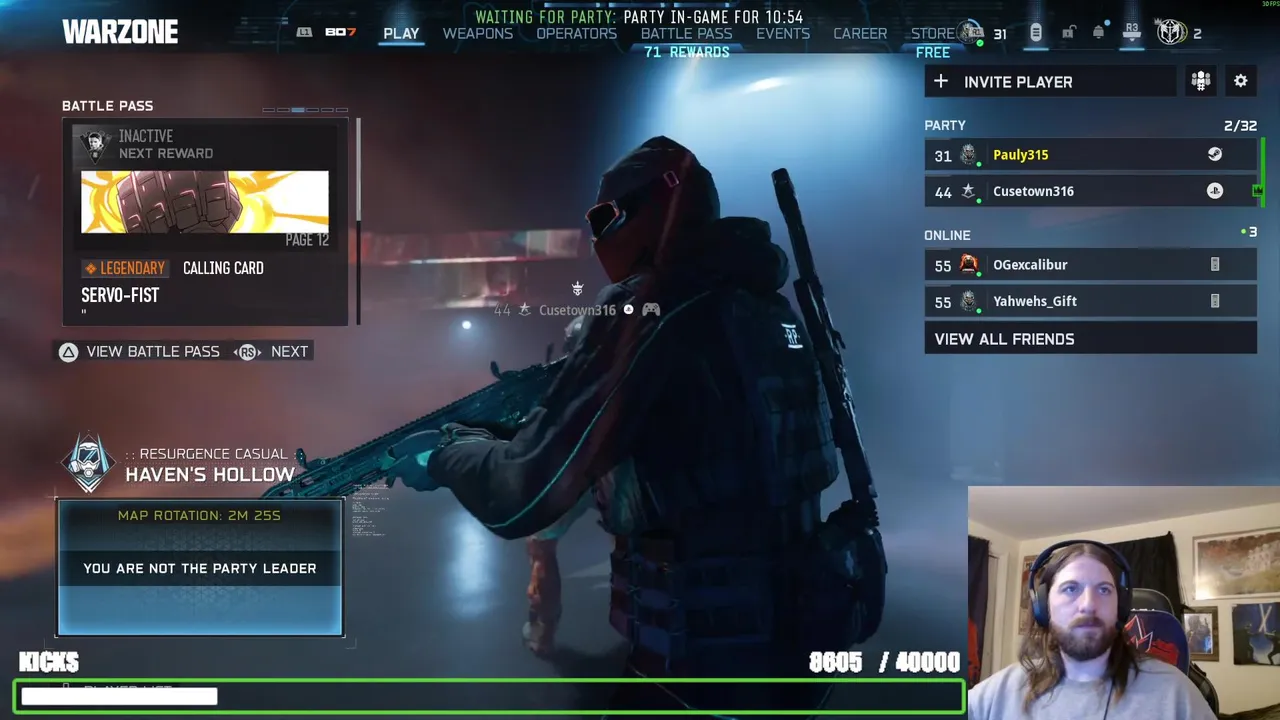Select OGexcalibur in online friends

(x=1090, y=265)
